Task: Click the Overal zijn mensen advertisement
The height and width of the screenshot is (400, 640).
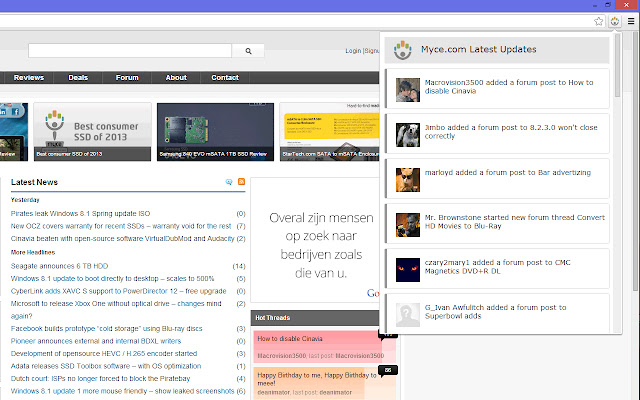Action: [315, 240]
